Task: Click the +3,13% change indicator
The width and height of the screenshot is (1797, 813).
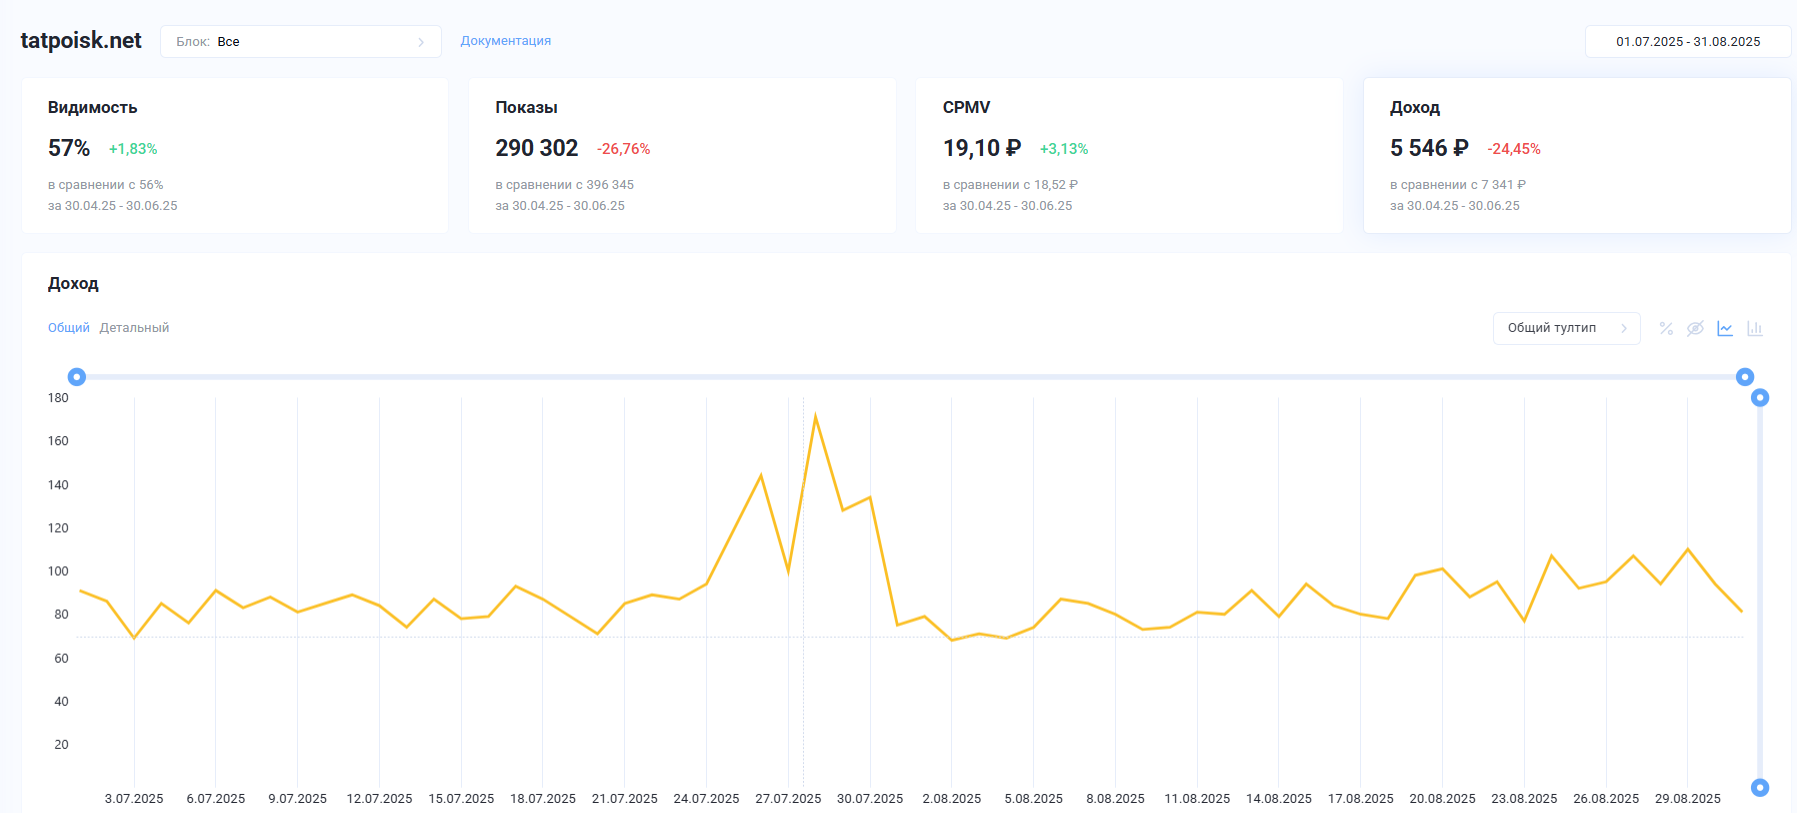Action: click(x=1064, y=149)
